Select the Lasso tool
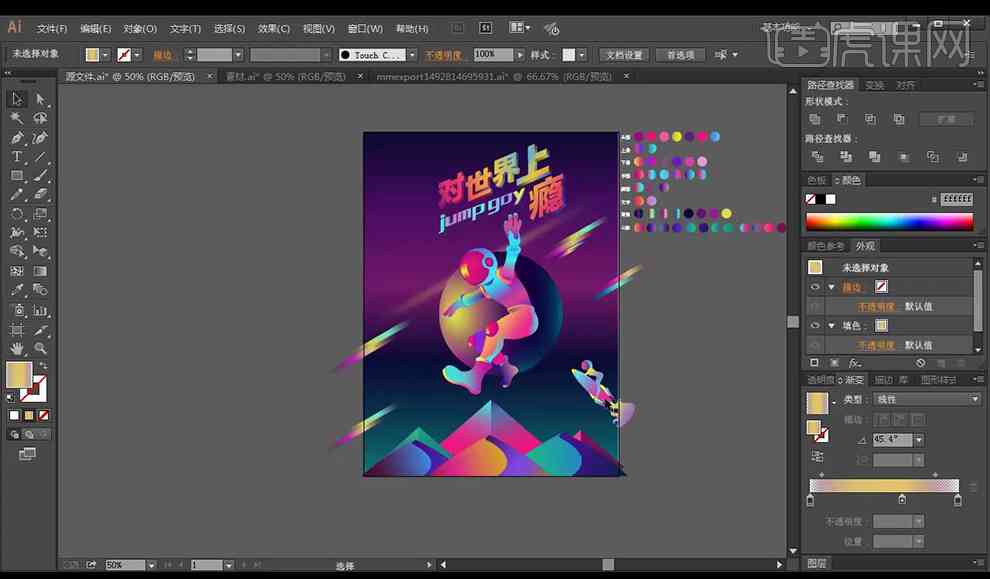 [40, 118]
